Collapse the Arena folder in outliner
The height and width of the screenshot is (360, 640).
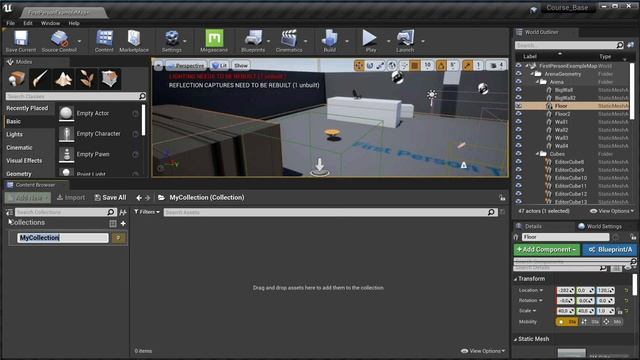click(537, 82)
